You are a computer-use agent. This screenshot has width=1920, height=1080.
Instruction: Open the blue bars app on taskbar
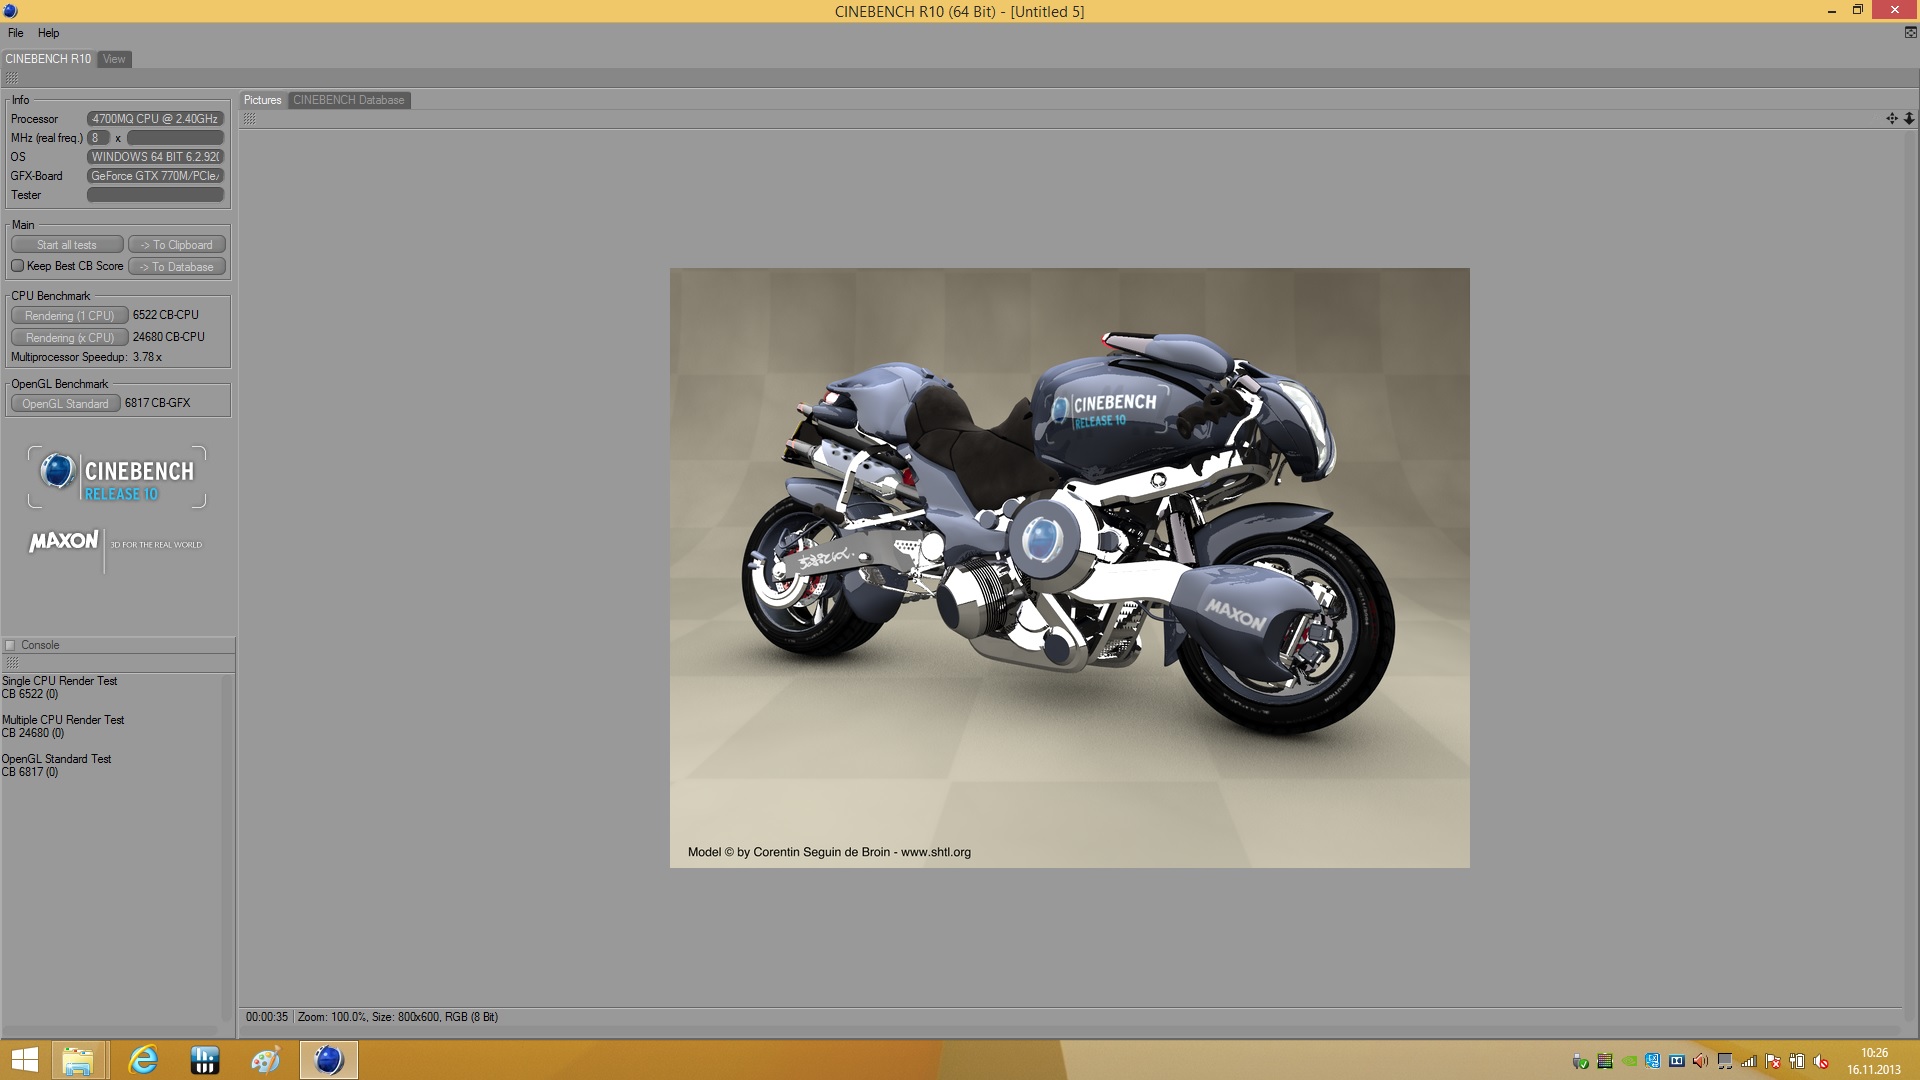pos(204,1060)
